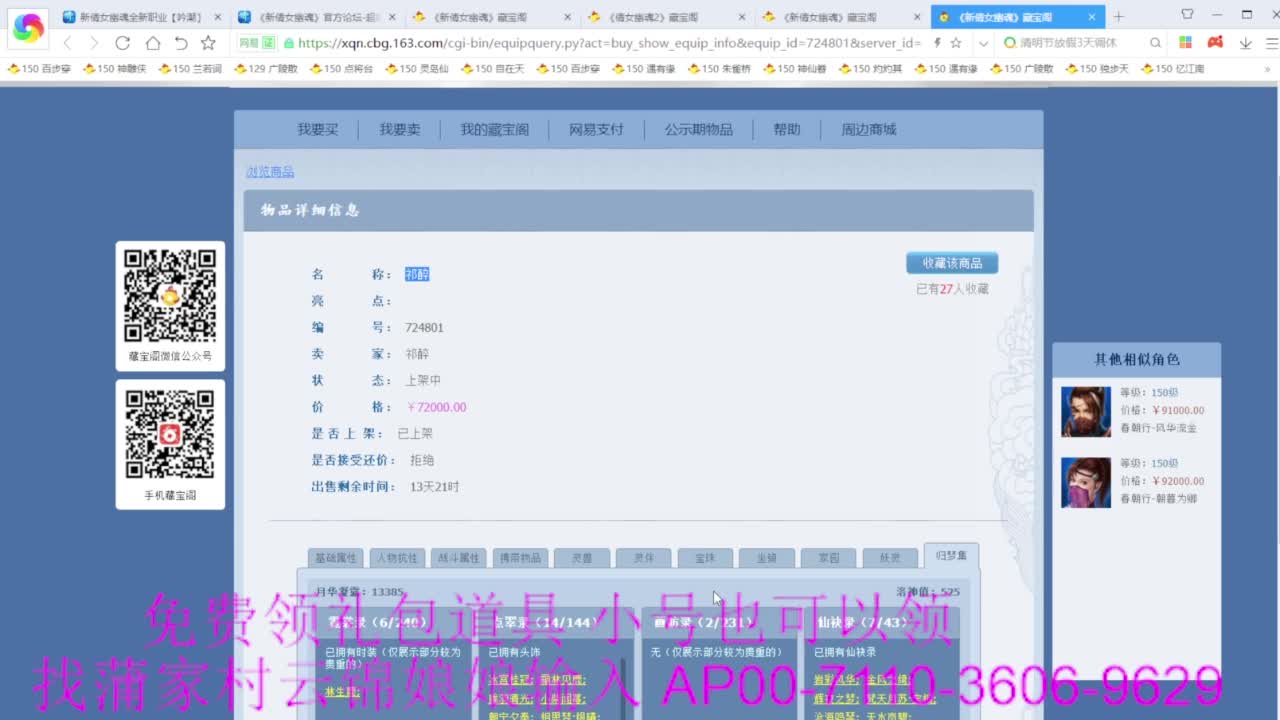Switch to the 官方论坛 browser tab
The width and height of the screenshot is (1280, 720).
[x=316, y=17]
